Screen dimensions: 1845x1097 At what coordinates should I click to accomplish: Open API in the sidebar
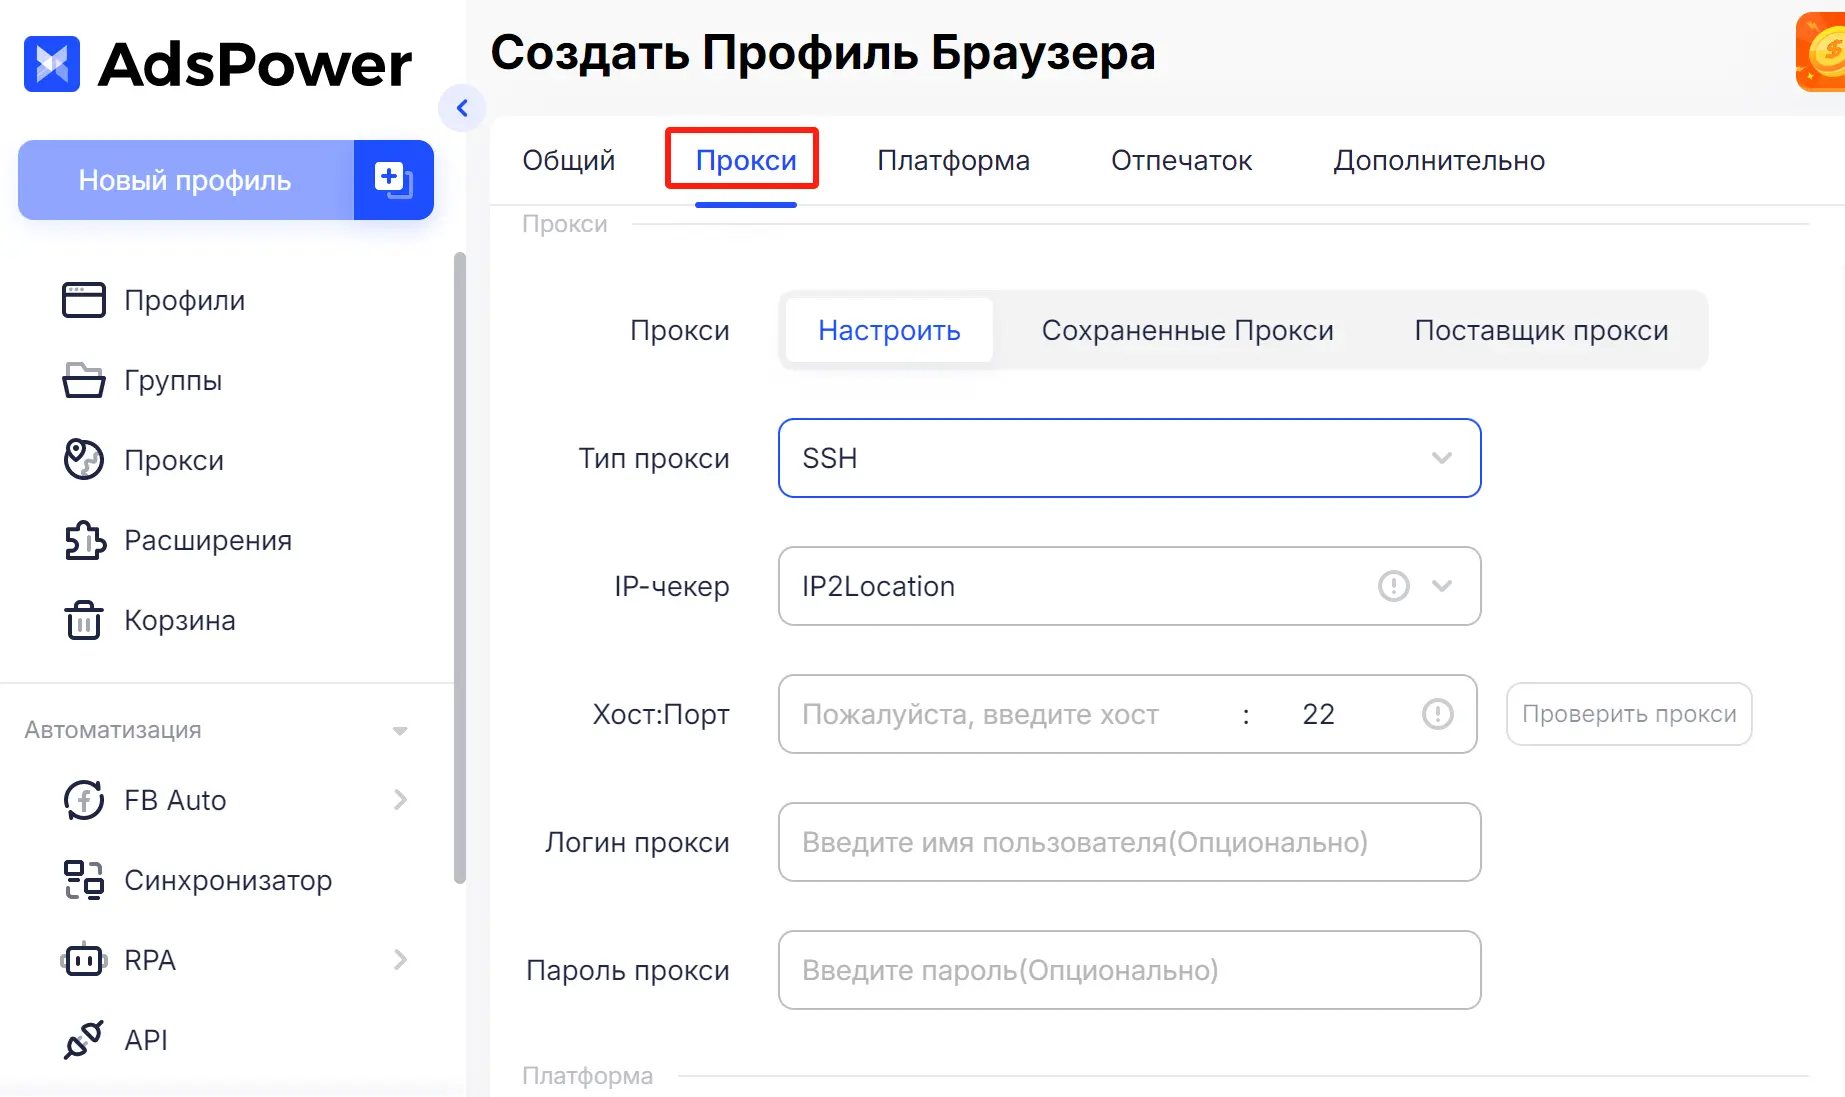coord(146,1040)
